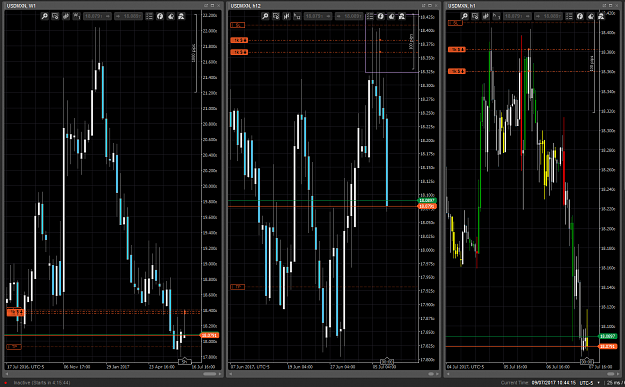Click the h12 chart title text
The image size is (625, 387).
pos(246,6)
